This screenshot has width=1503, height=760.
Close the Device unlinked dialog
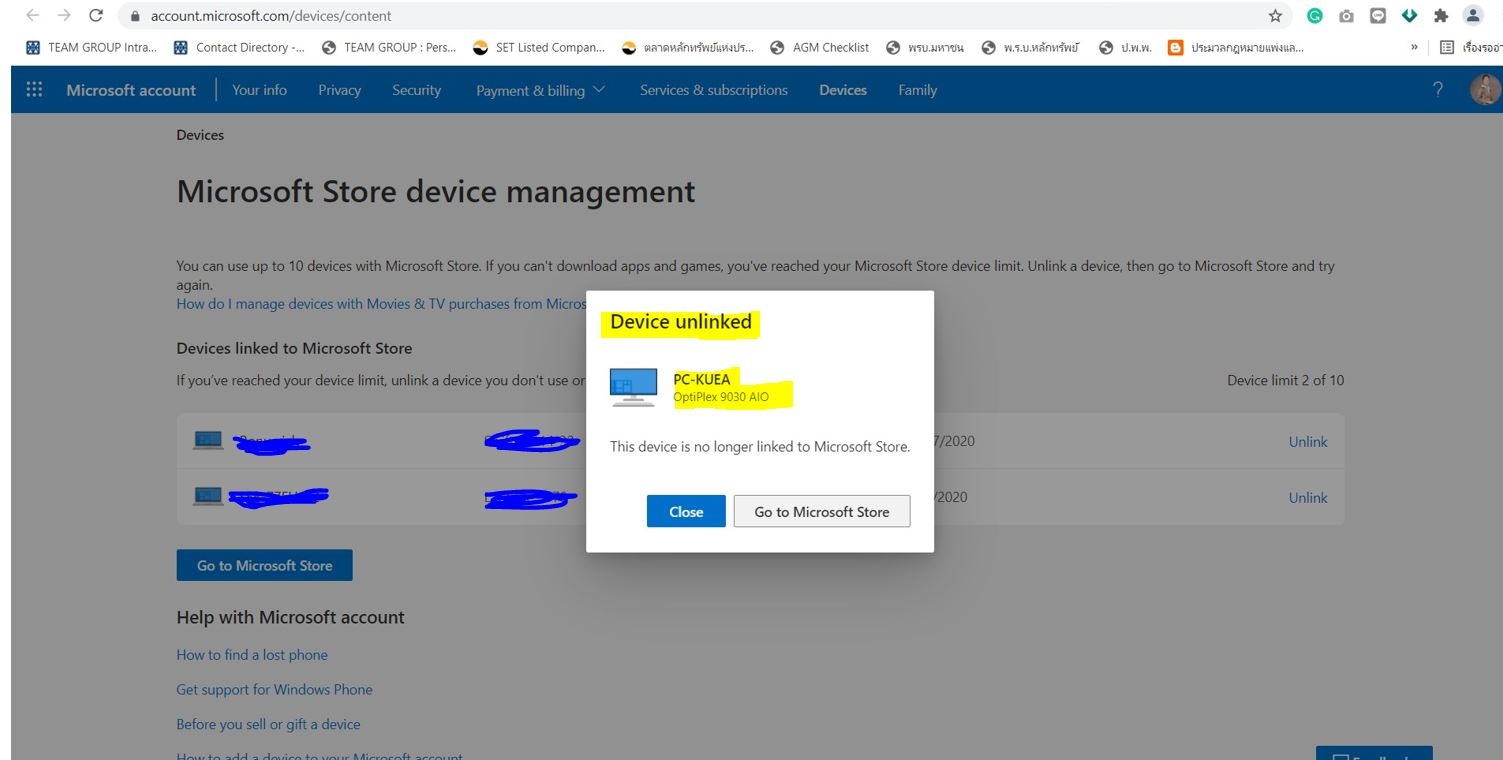point(686,511)
